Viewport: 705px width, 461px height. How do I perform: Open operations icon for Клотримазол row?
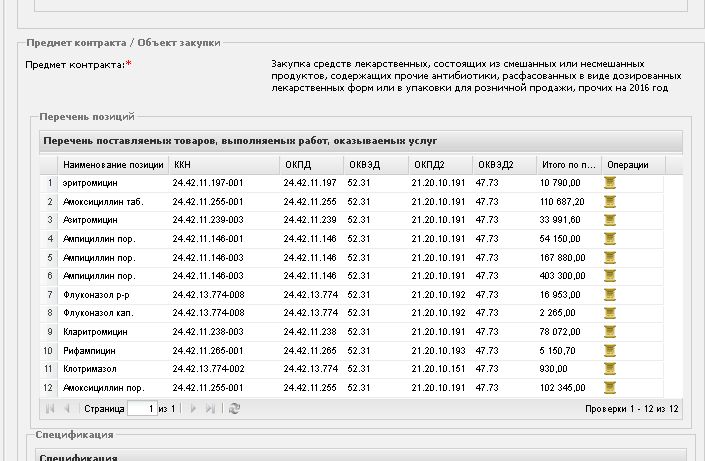click(610, 369)
